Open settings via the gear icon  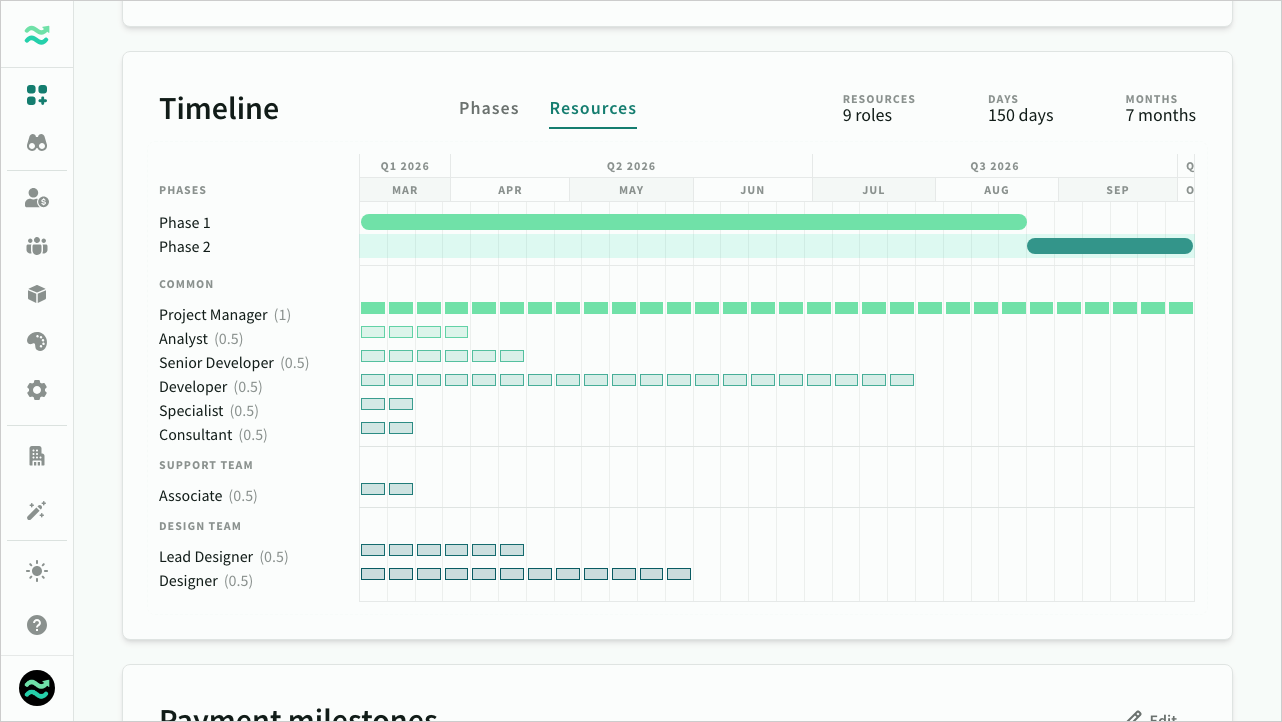37,390
